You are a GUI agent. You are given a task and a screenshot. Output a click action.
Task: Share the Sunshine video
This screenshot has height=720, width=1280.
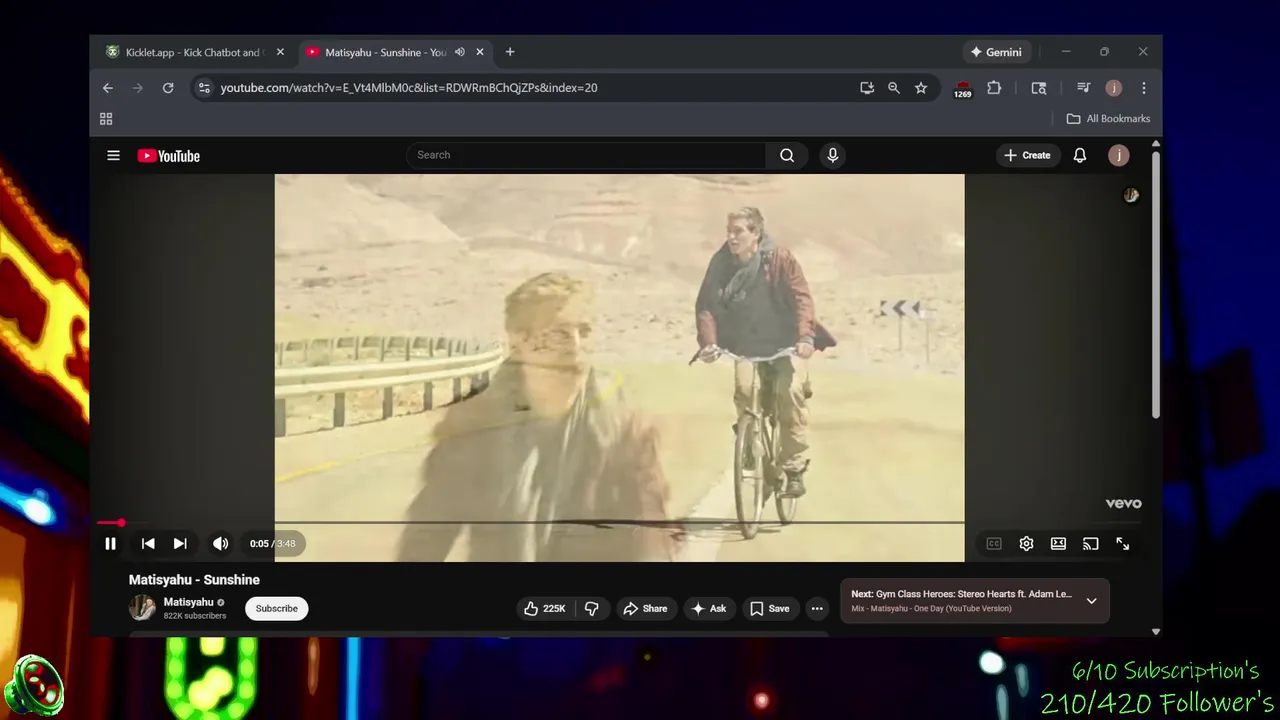(645, 608)
